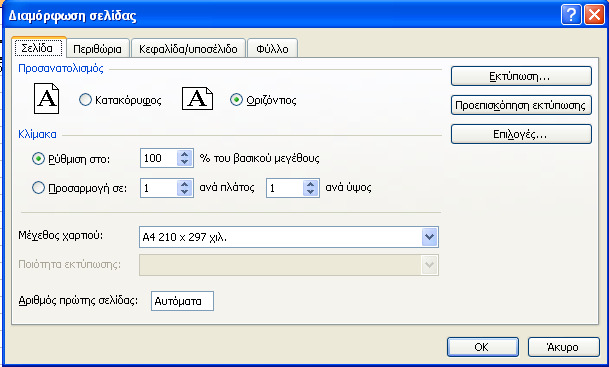
Task: Select the Κατακόρυφος radio button
Action: pyautogui.click(x=85, y=100)
